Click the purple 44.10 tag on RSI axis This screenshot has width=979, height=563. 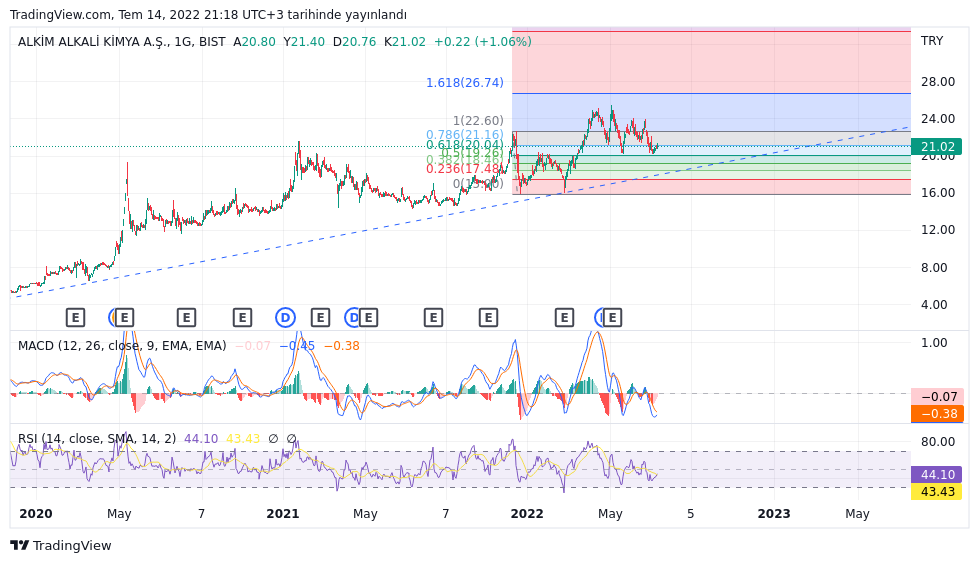point(937,474)
